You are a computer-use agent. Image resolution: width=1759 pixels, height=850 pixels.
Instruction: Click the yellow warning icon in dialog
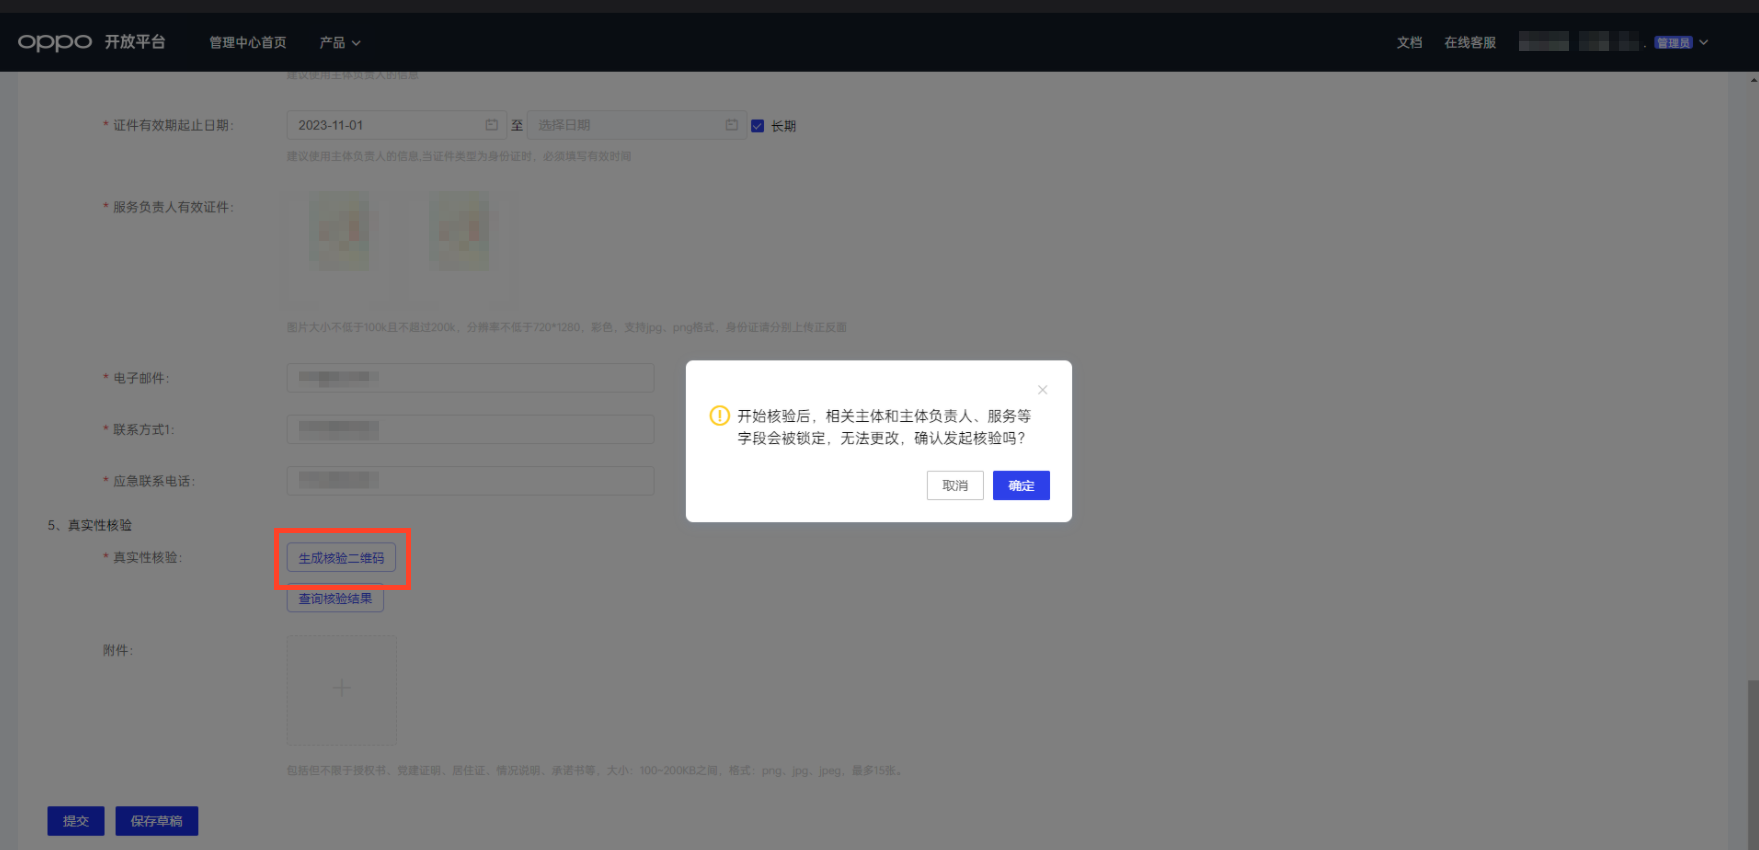[719, 416]
